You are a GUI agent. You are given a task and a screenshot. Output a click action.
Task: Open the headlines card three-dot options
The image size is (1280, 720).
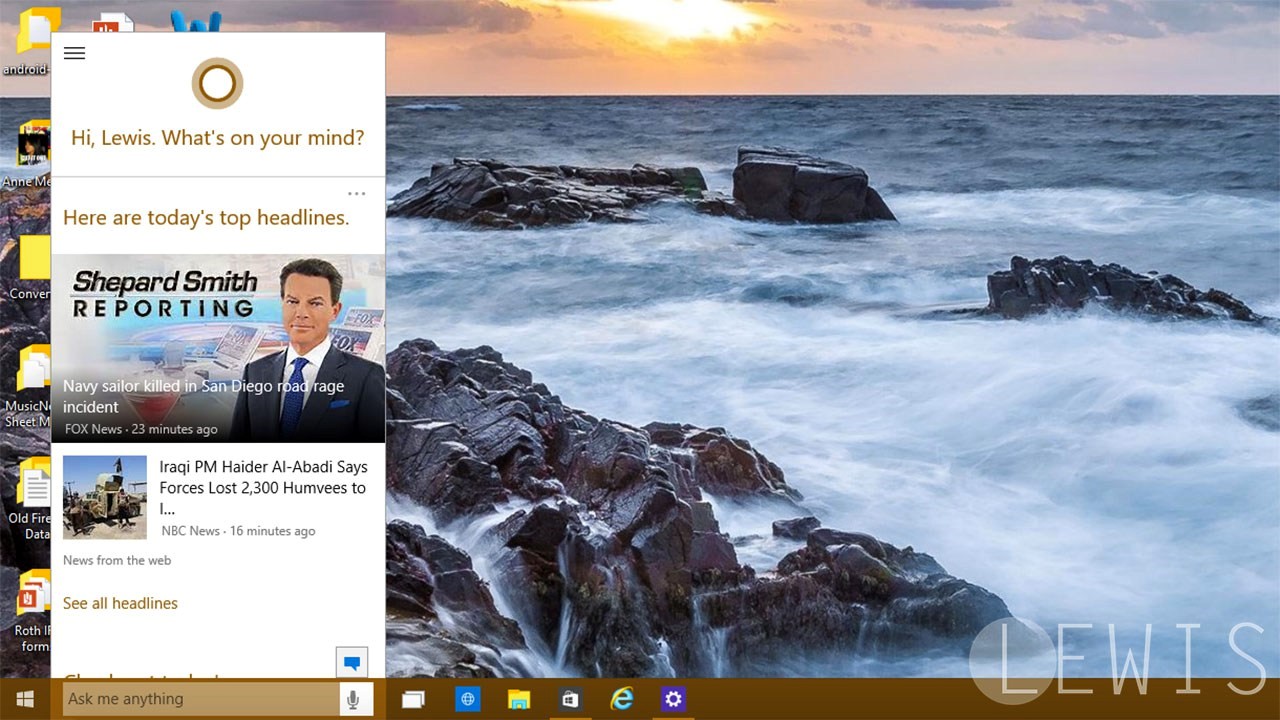click(357, 193)
